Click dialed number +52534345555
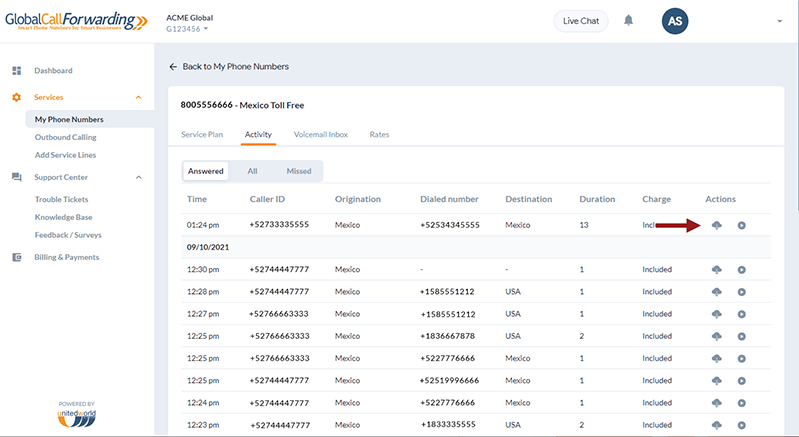The width and height of the screenshot is (799, 437). 450,225
